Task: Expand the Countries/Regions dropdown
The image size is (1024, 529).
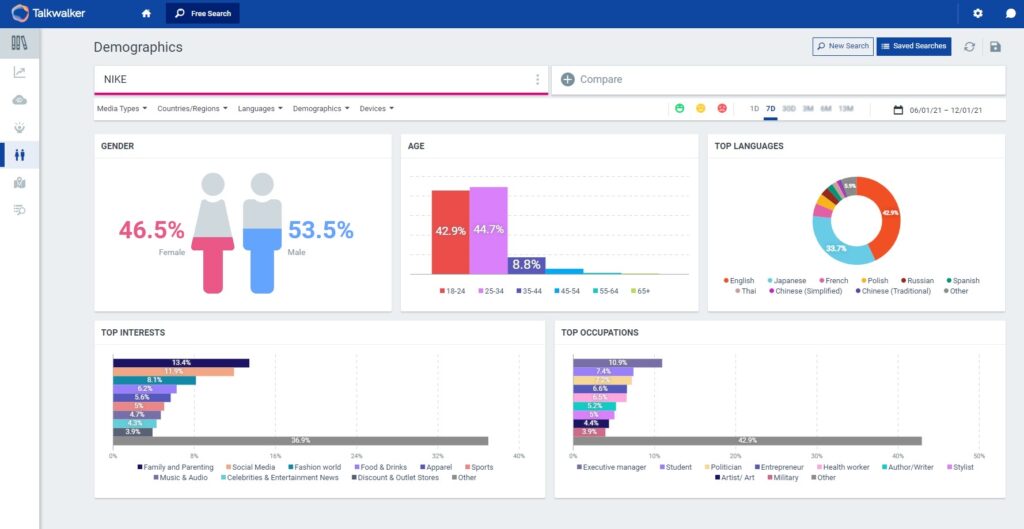Action: click(x=192, y=108)
